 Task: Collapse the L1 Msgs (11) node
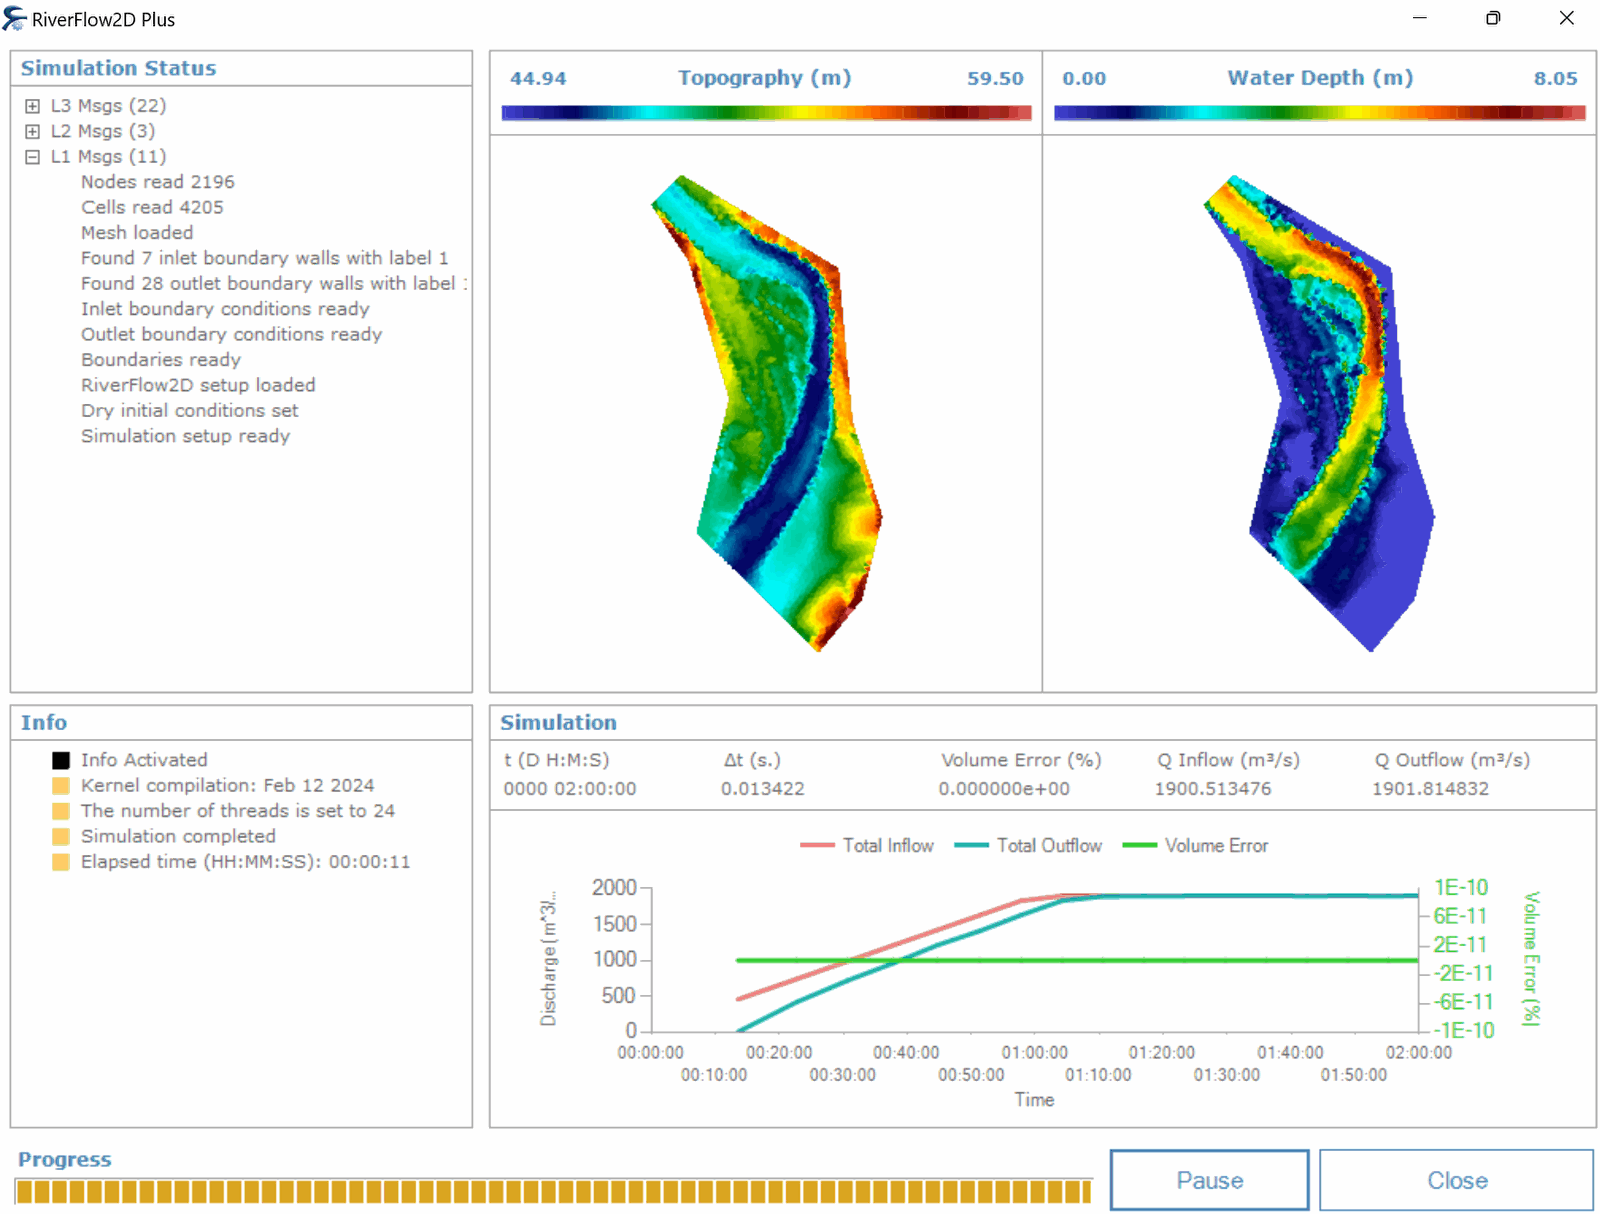pyautogui.click(x=33, y=157)
